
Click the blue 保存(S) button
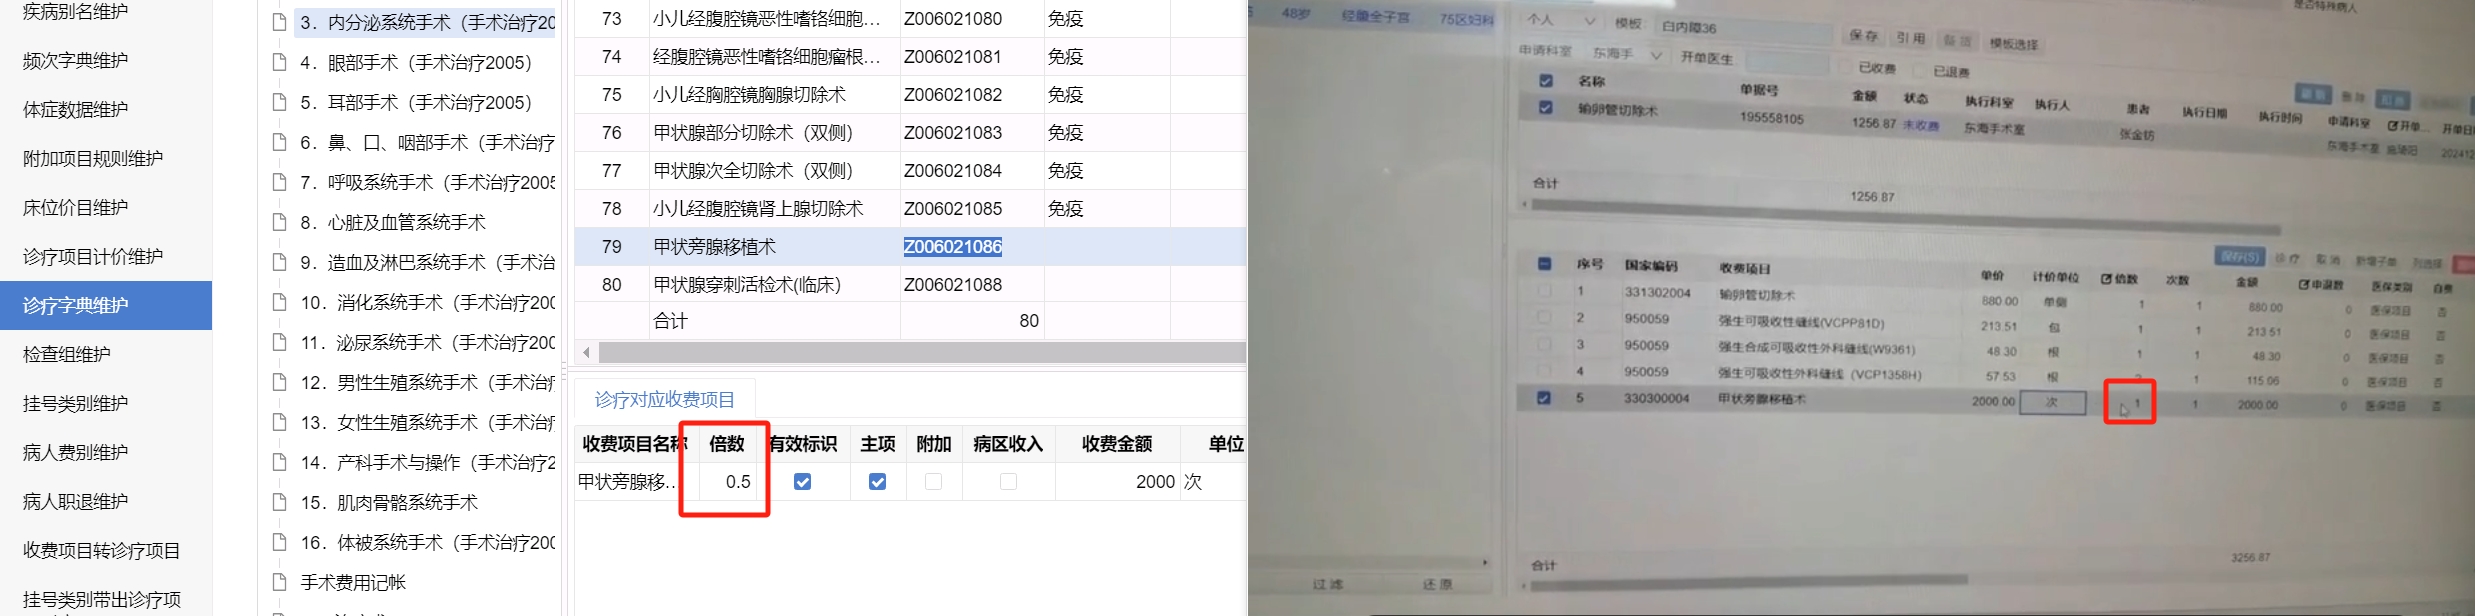(2240, 256)
